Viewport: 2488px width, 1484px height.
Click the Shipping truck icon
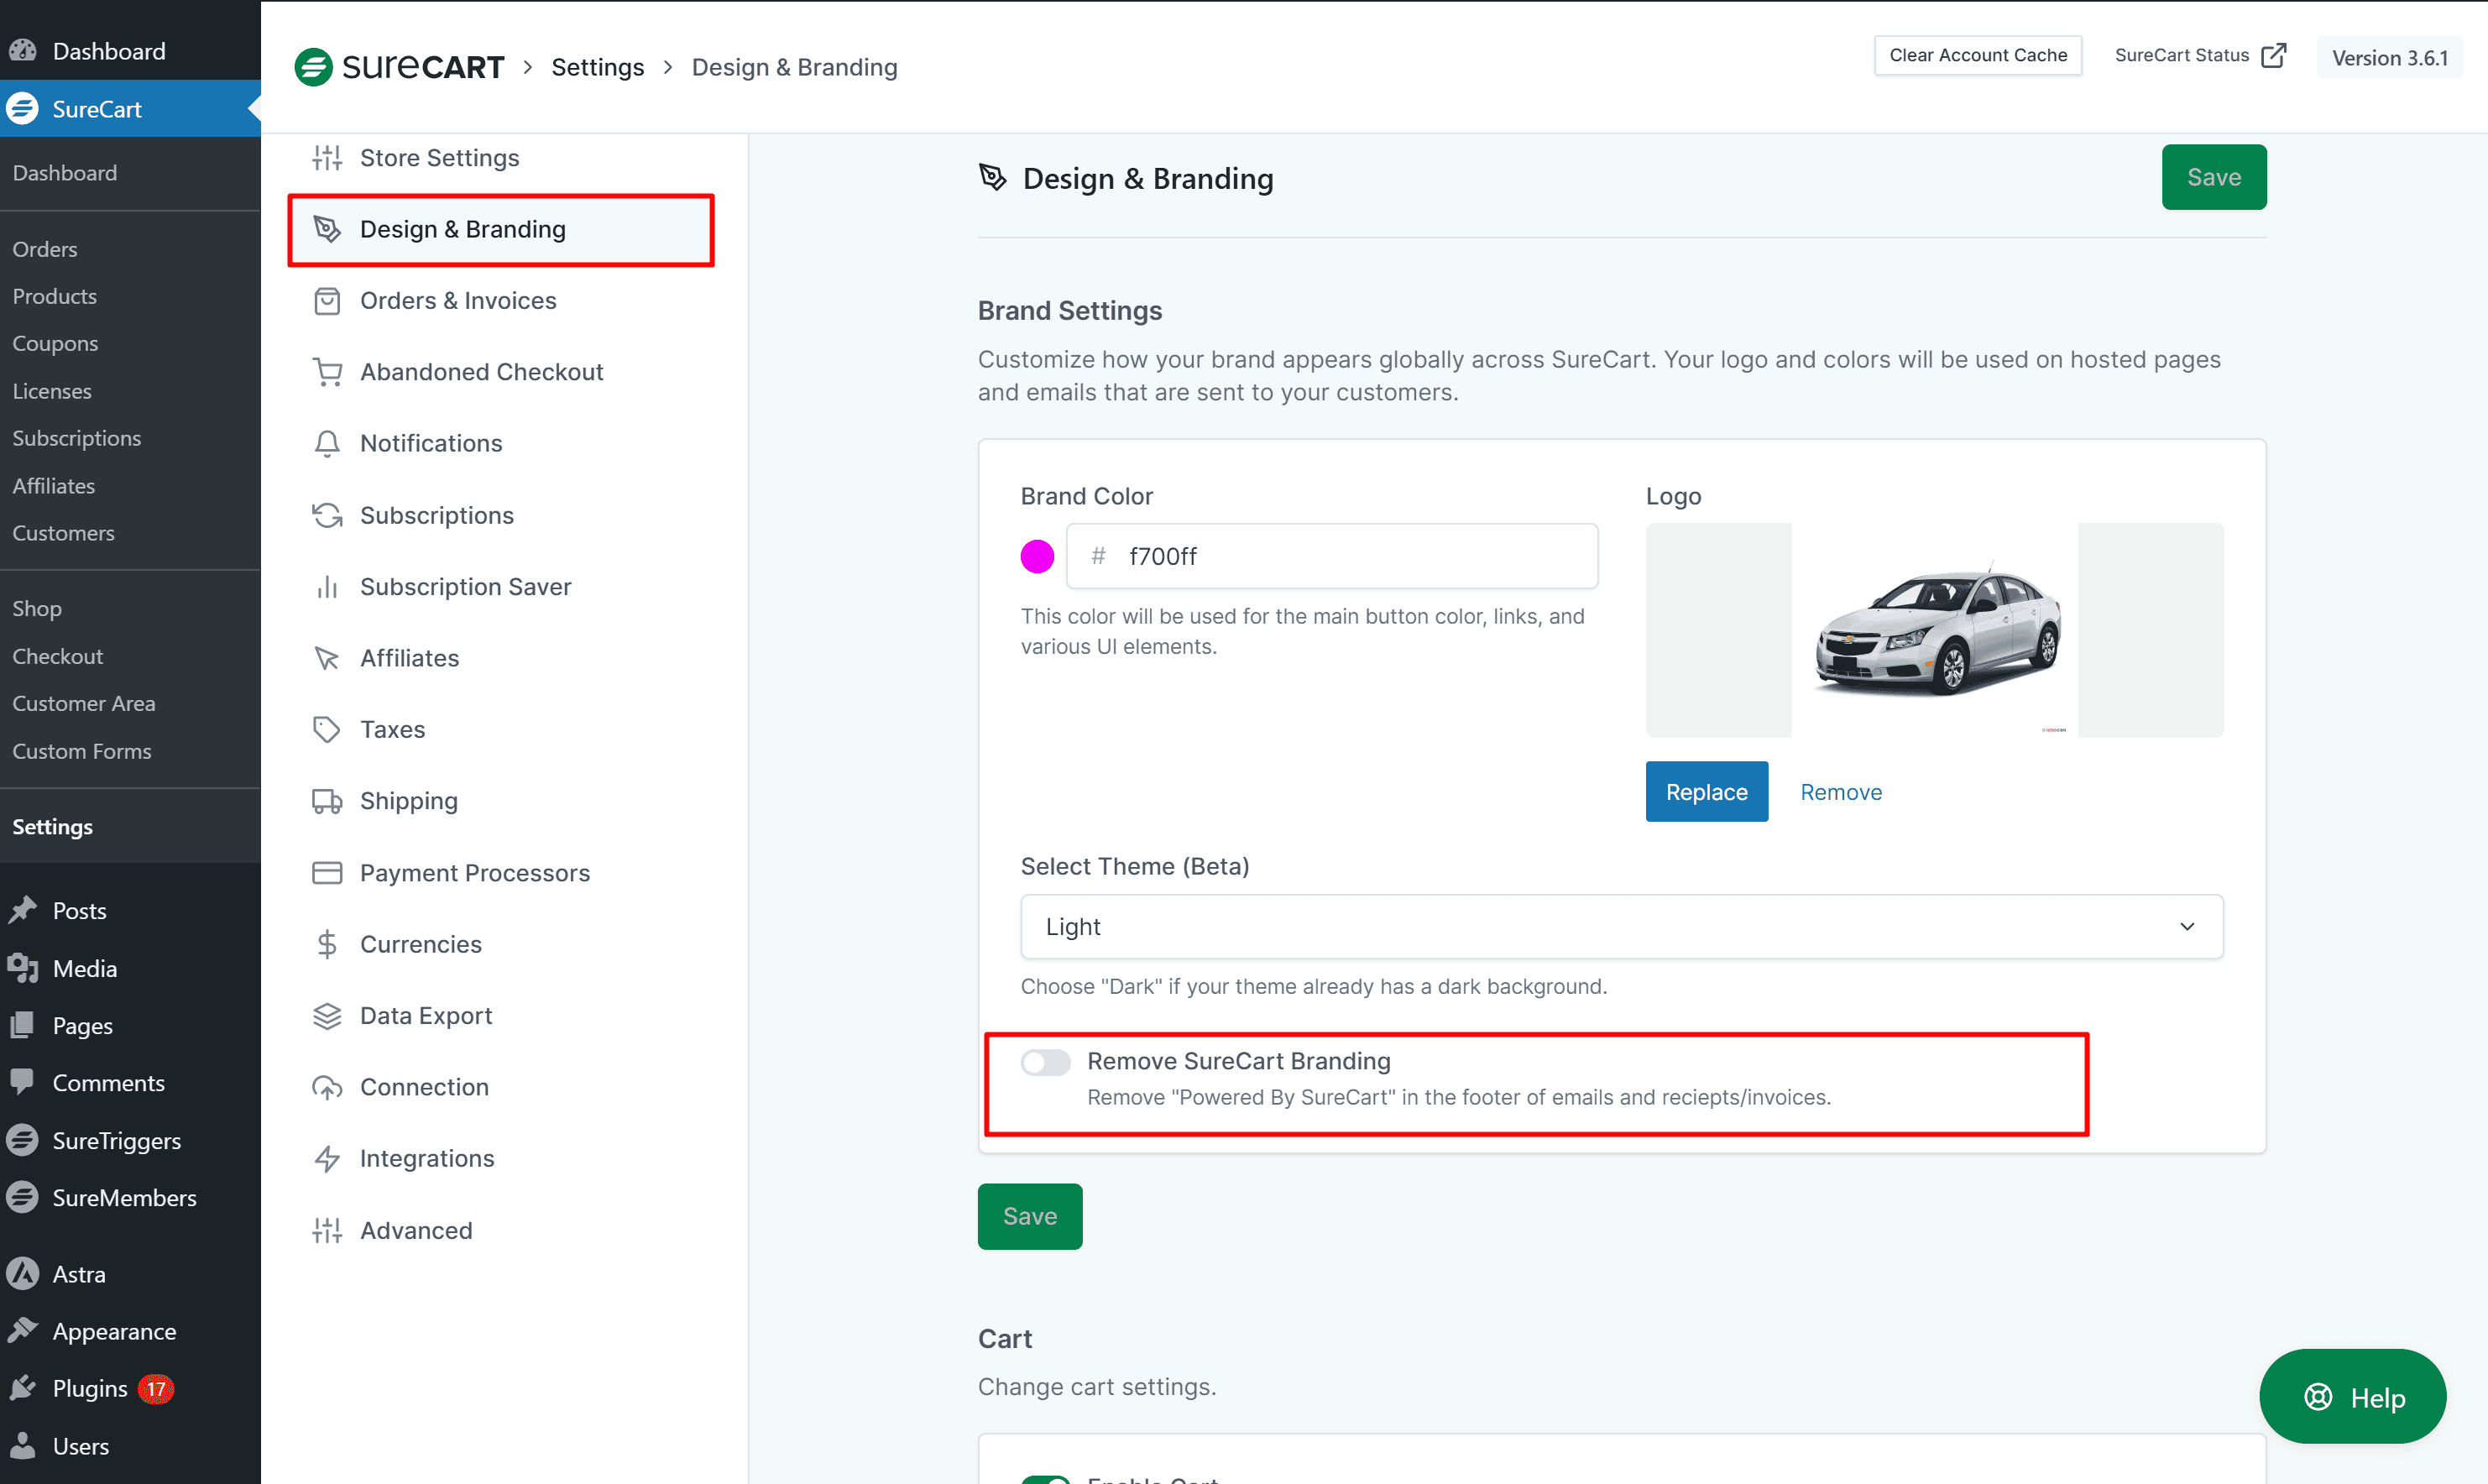click(x=326, y=801)
